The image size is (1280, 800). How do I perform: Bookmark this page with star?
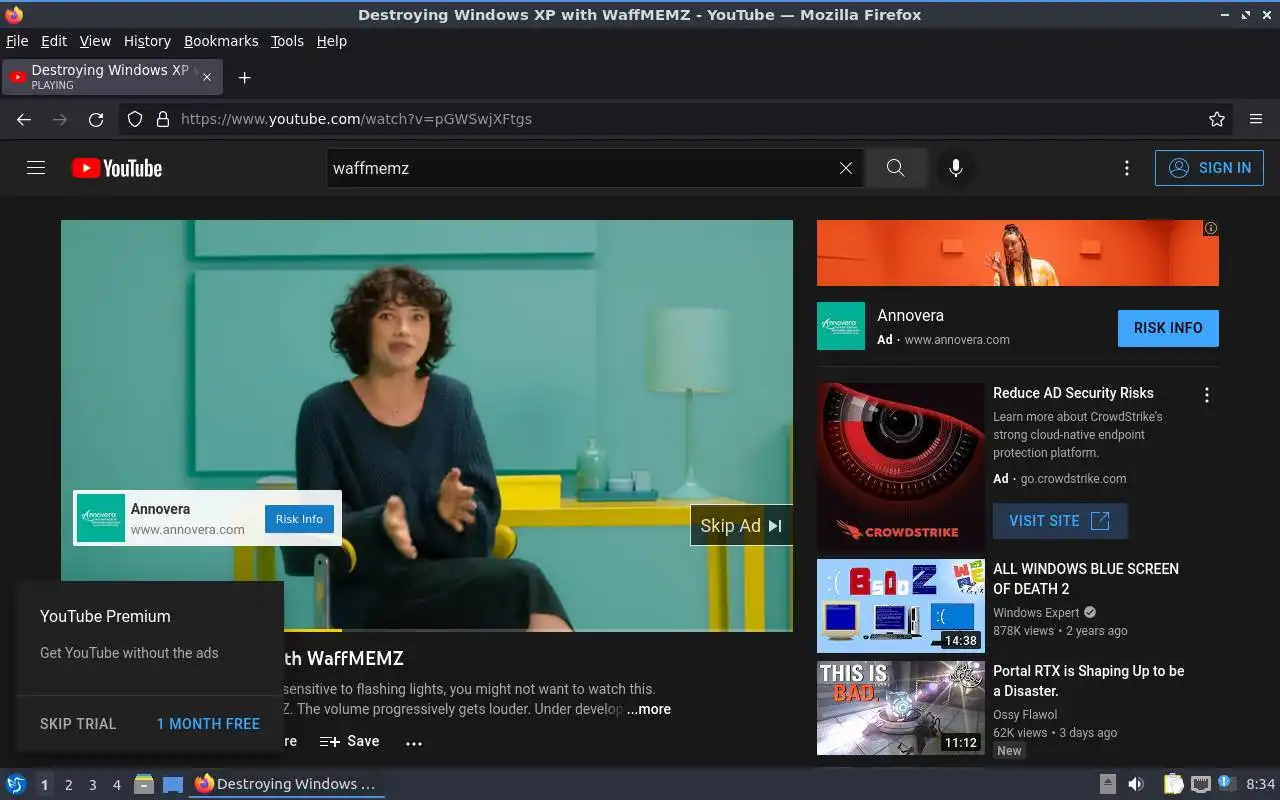[1217, 119]
